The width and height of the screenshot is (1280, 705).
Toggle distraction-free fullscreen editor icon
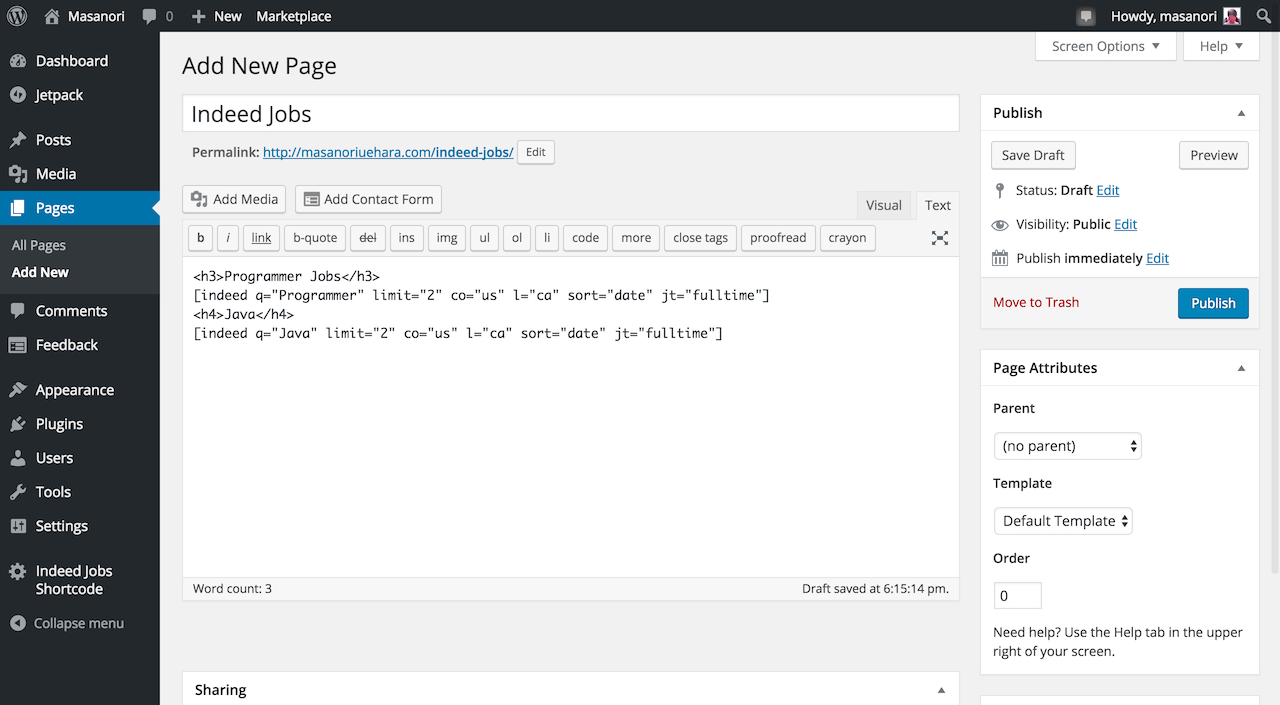click(x=940, y=238)
